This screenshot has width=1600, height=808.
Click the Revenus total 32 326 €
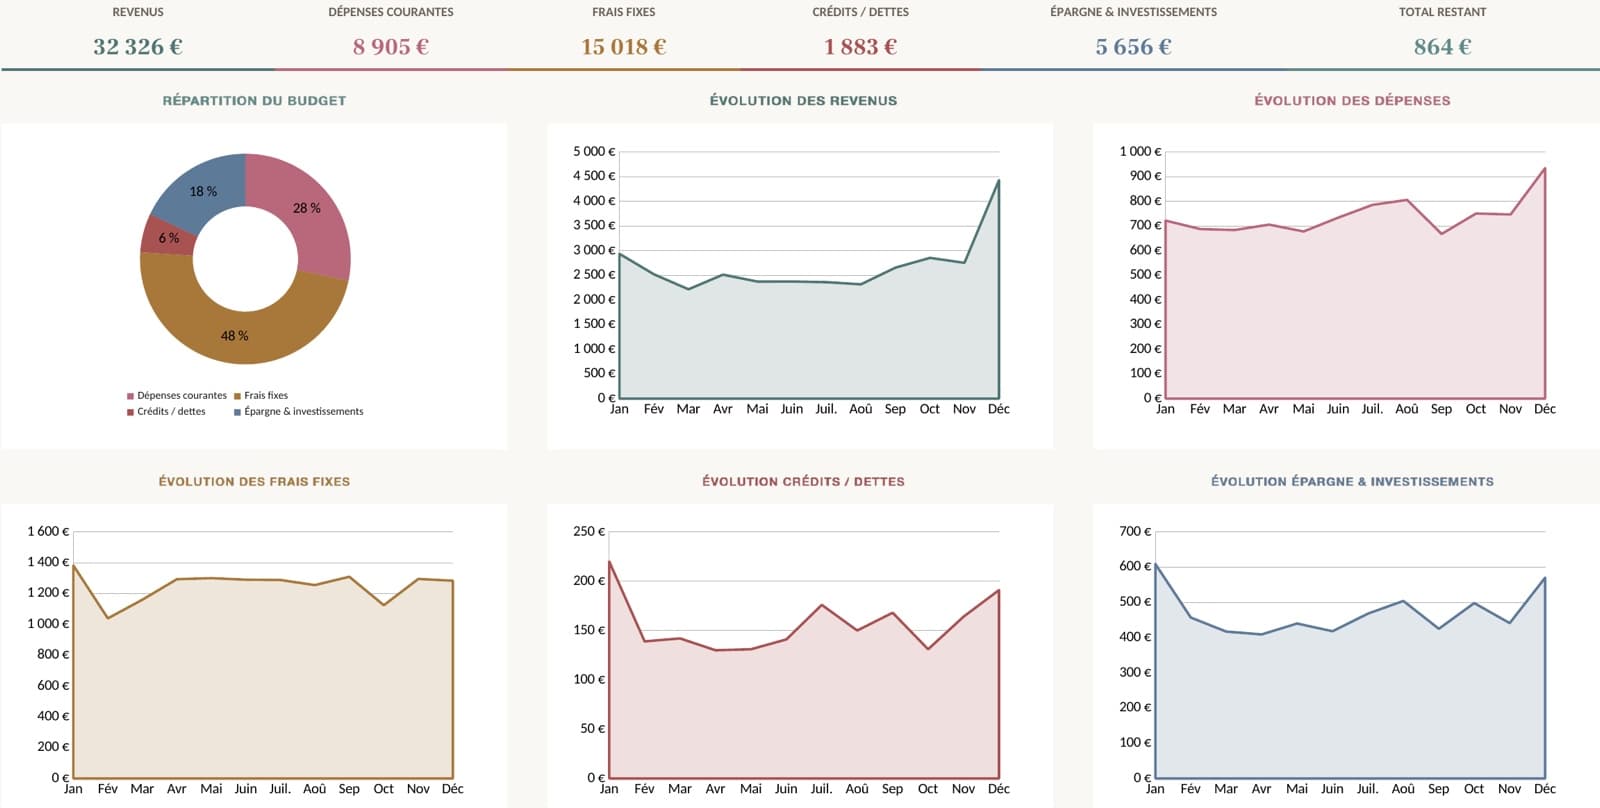point(138,47)
